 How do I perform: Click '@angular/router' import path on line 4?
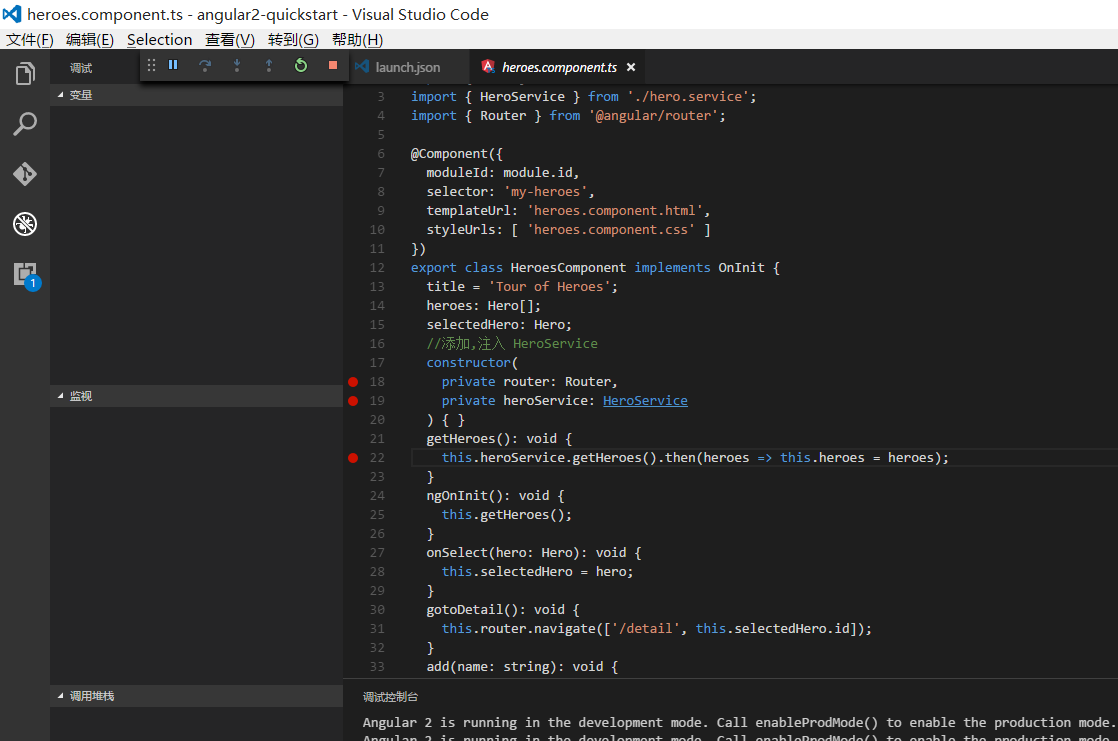[x=653, y=116]
